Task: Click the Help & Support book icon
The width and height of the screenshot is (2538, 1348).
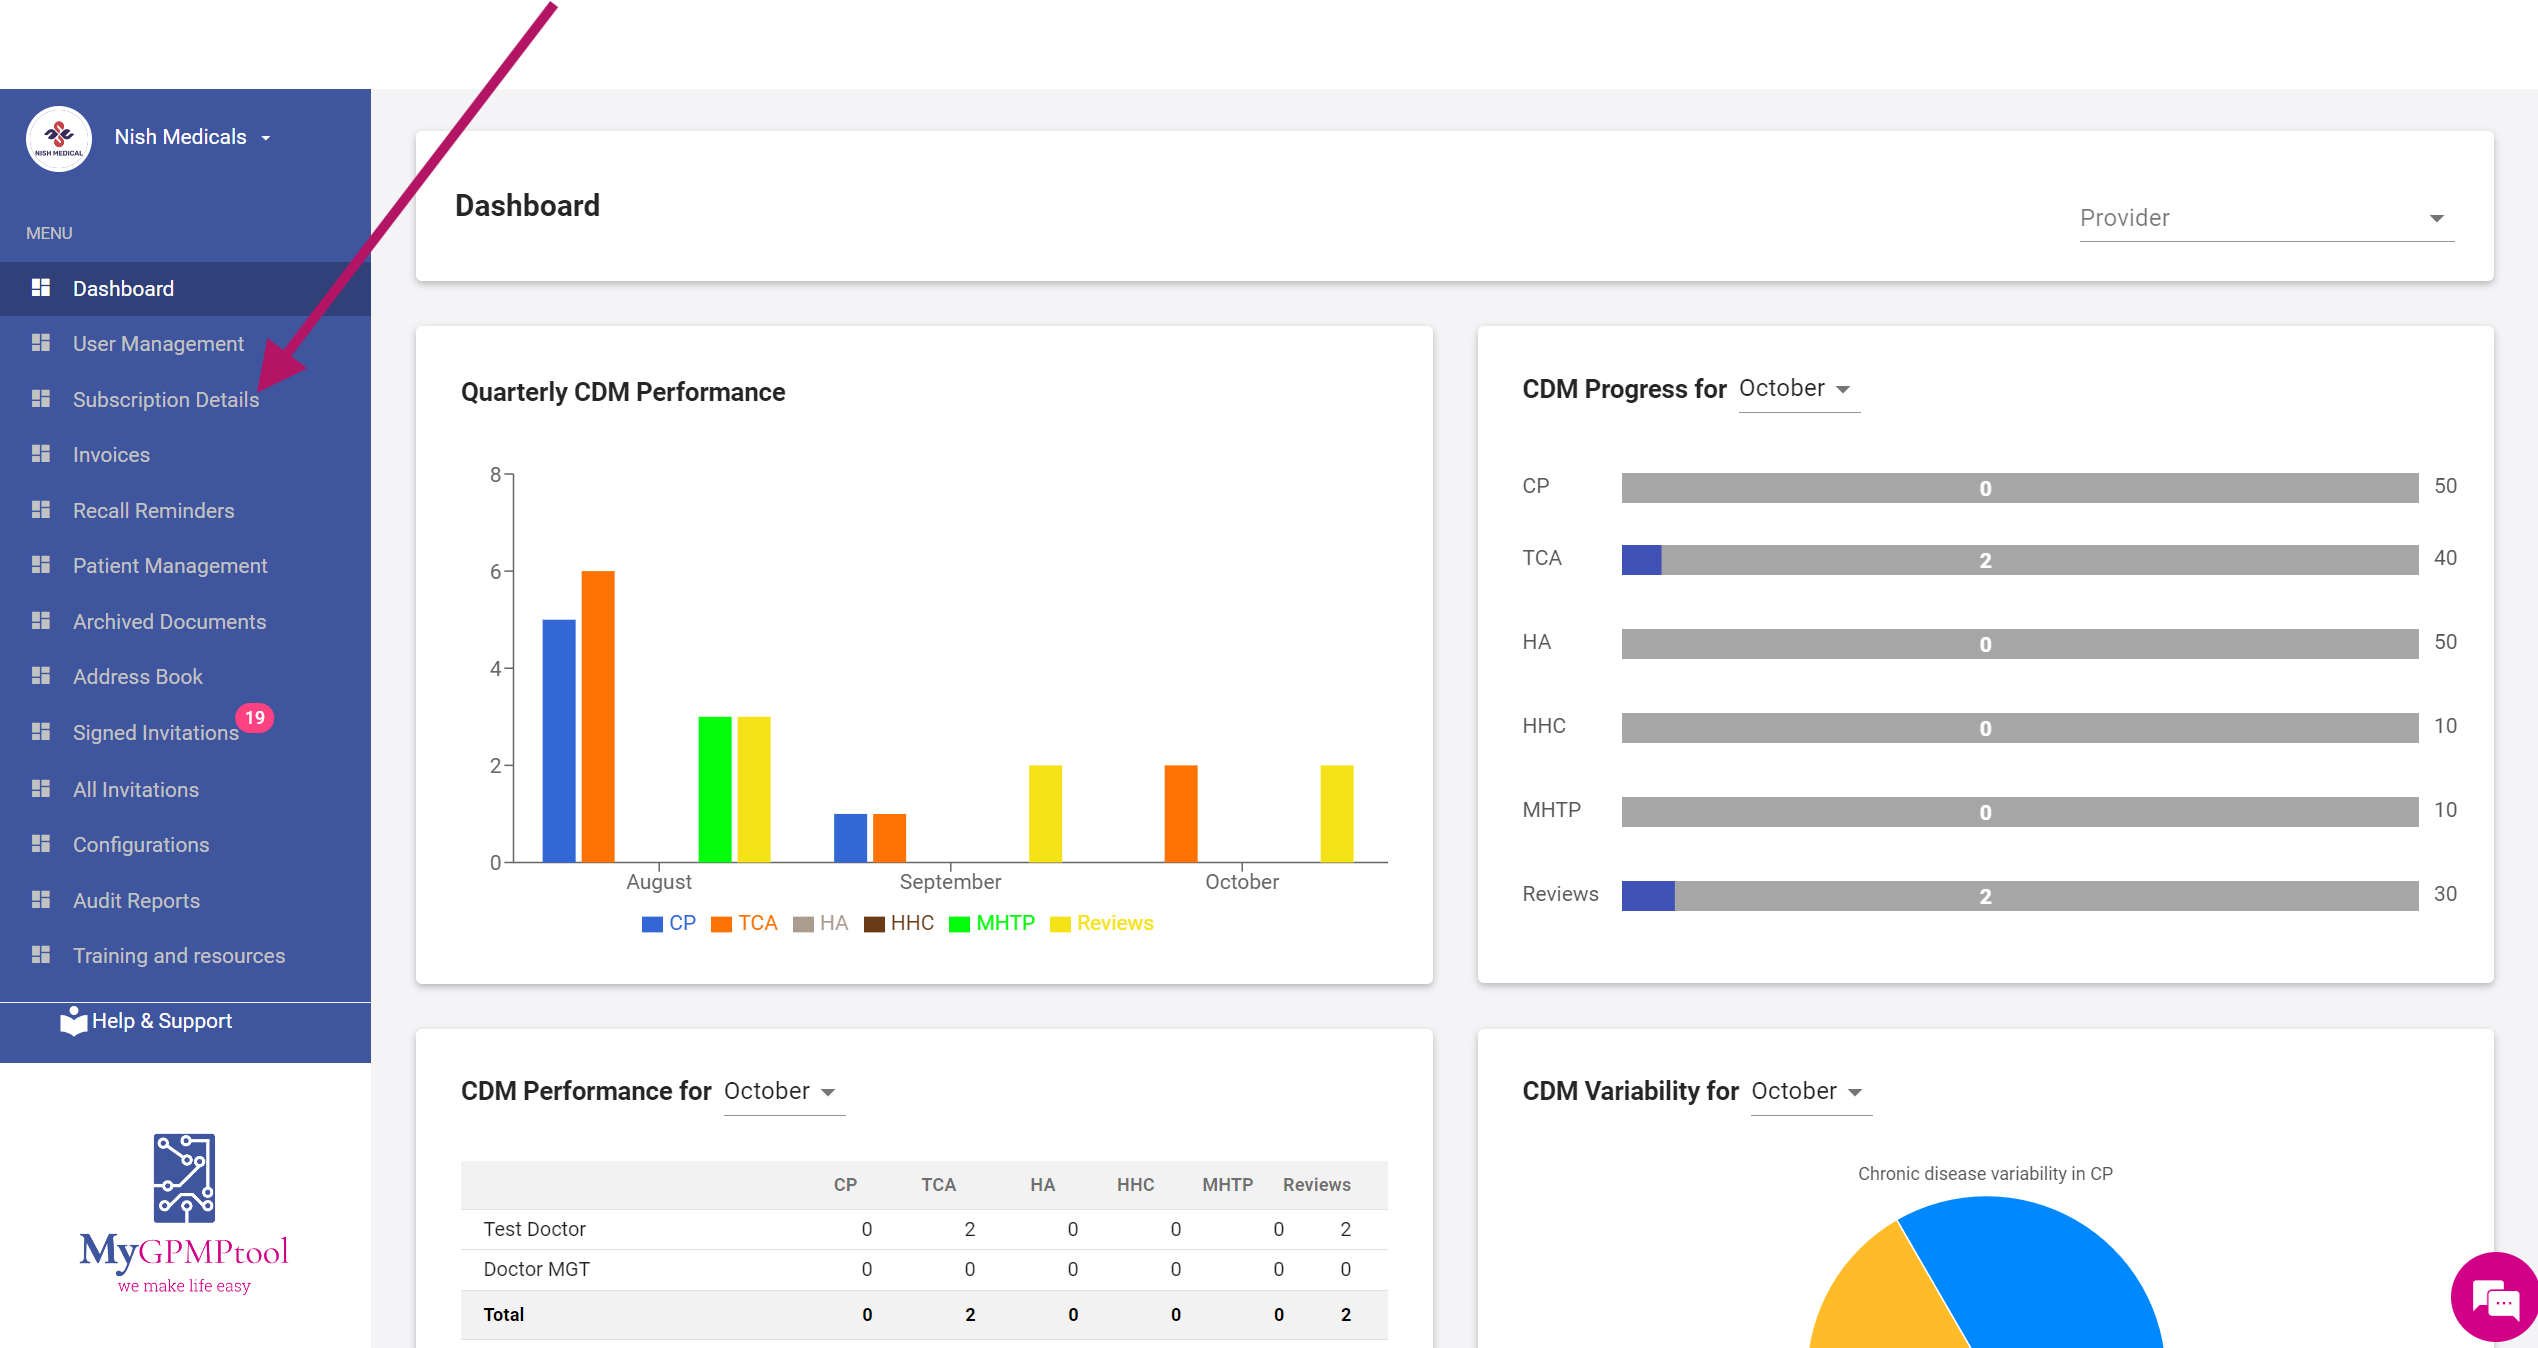Action: point(73,1021)
